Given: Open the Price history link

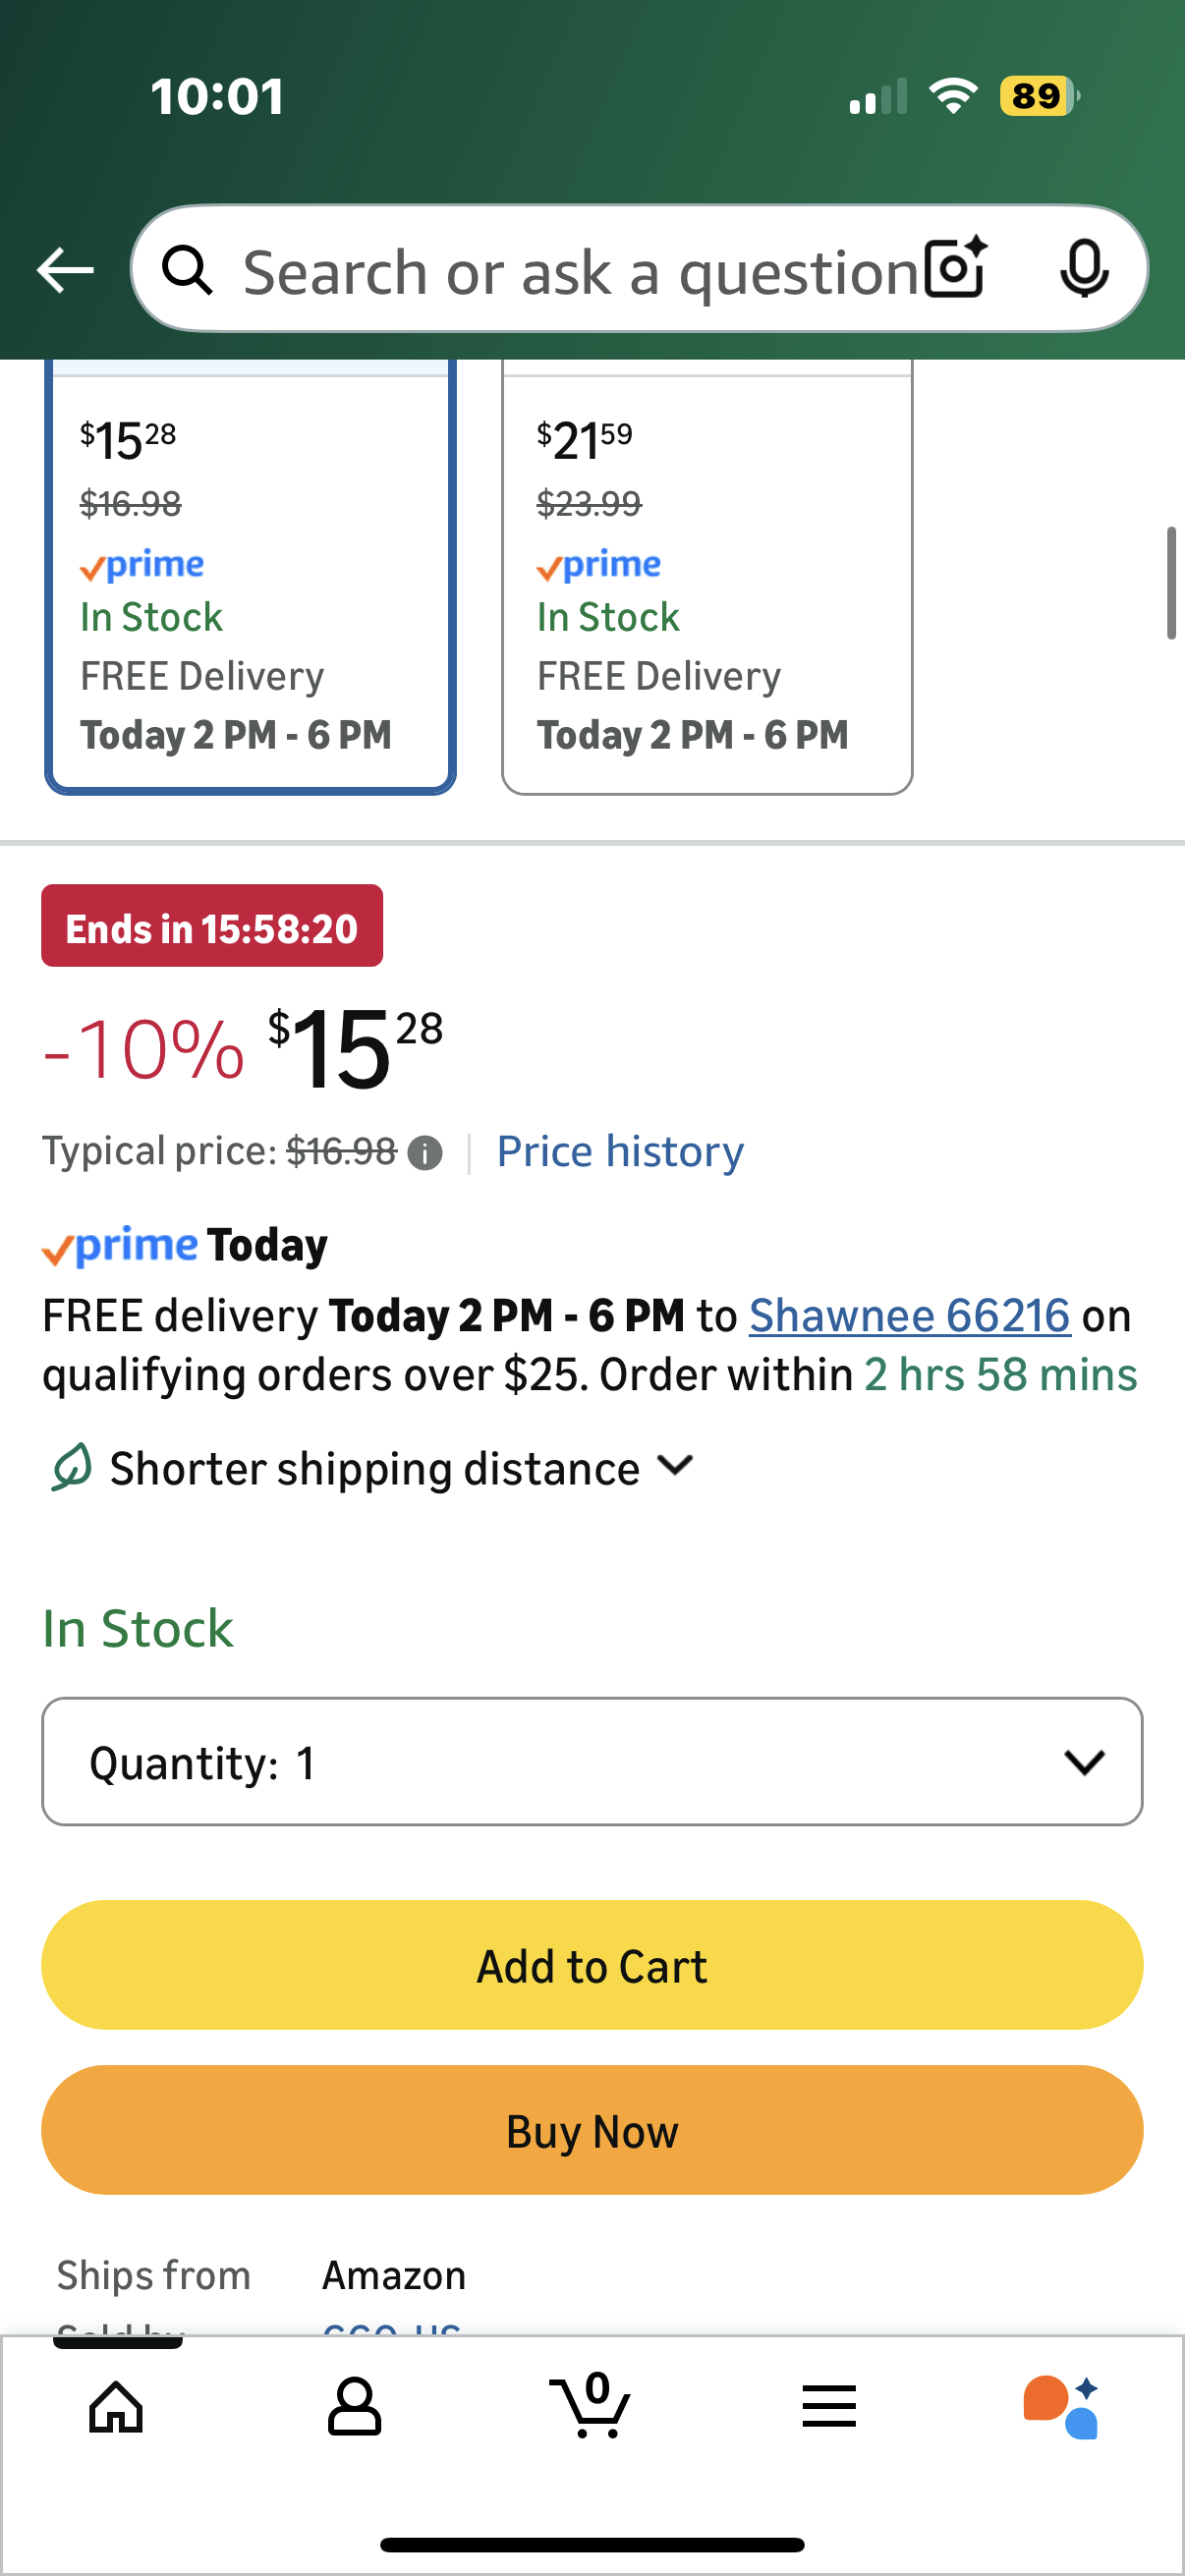Looking at the screenshot, I should [x=620, y=1152].
